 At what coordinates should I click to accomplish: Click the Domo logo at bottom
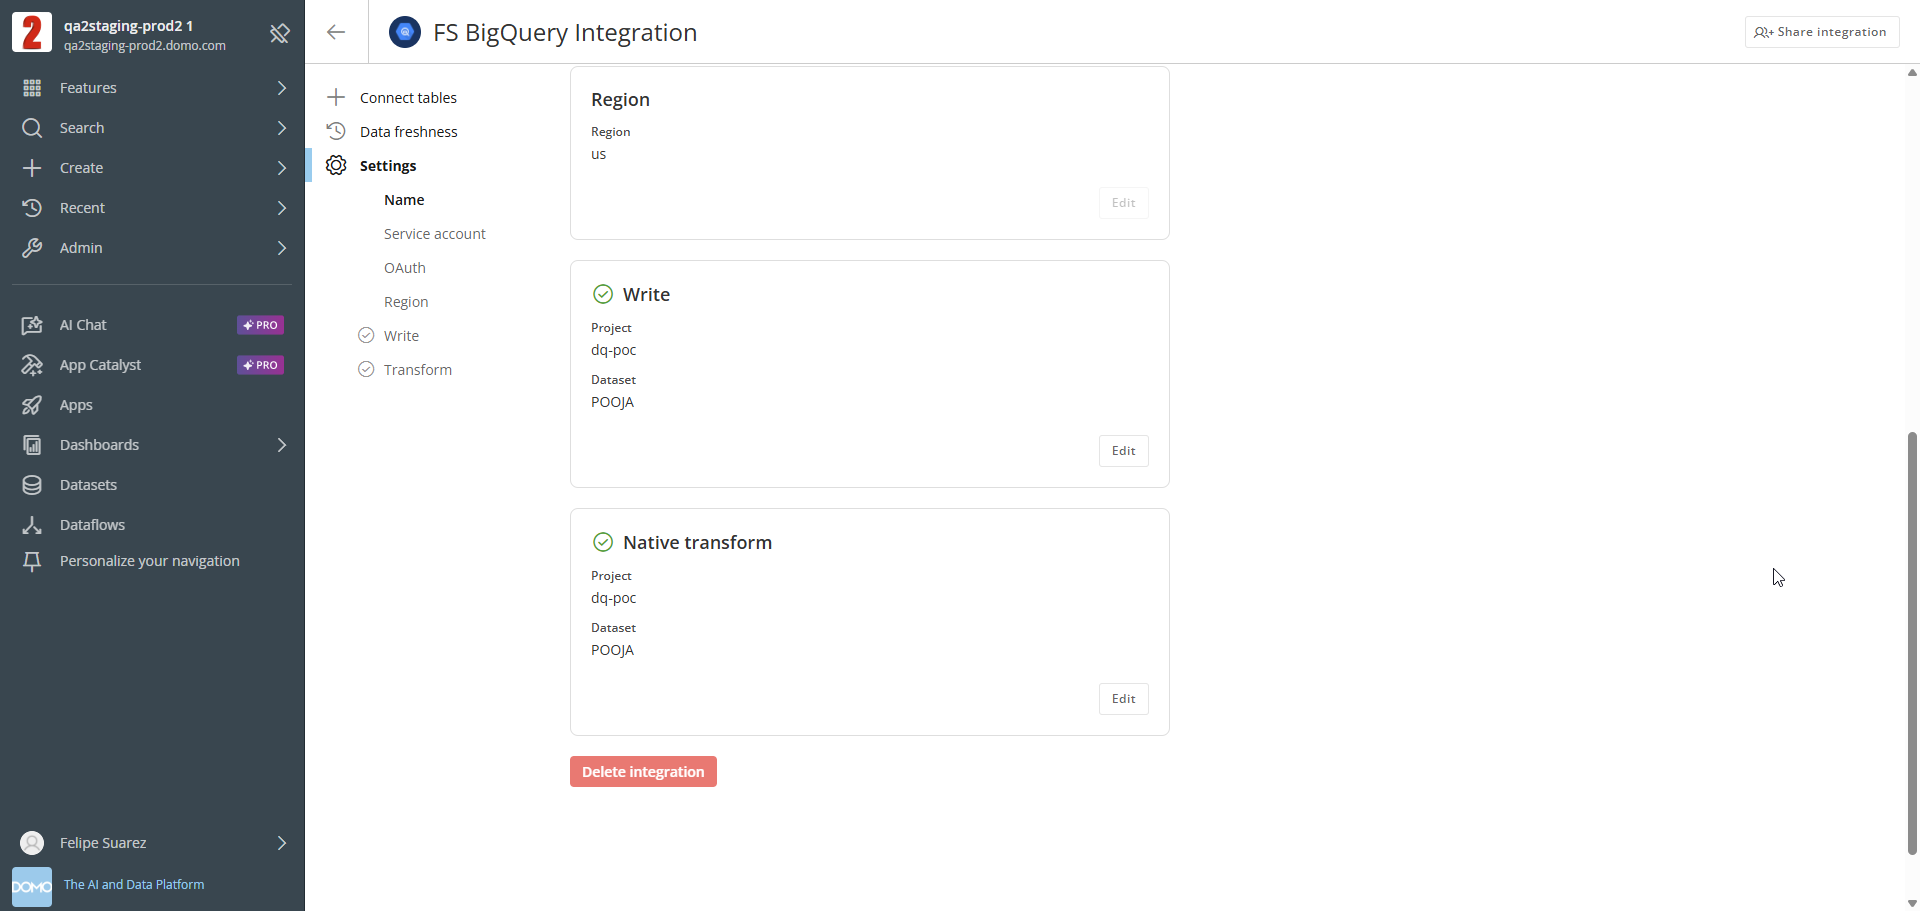(x=32, y=887)
